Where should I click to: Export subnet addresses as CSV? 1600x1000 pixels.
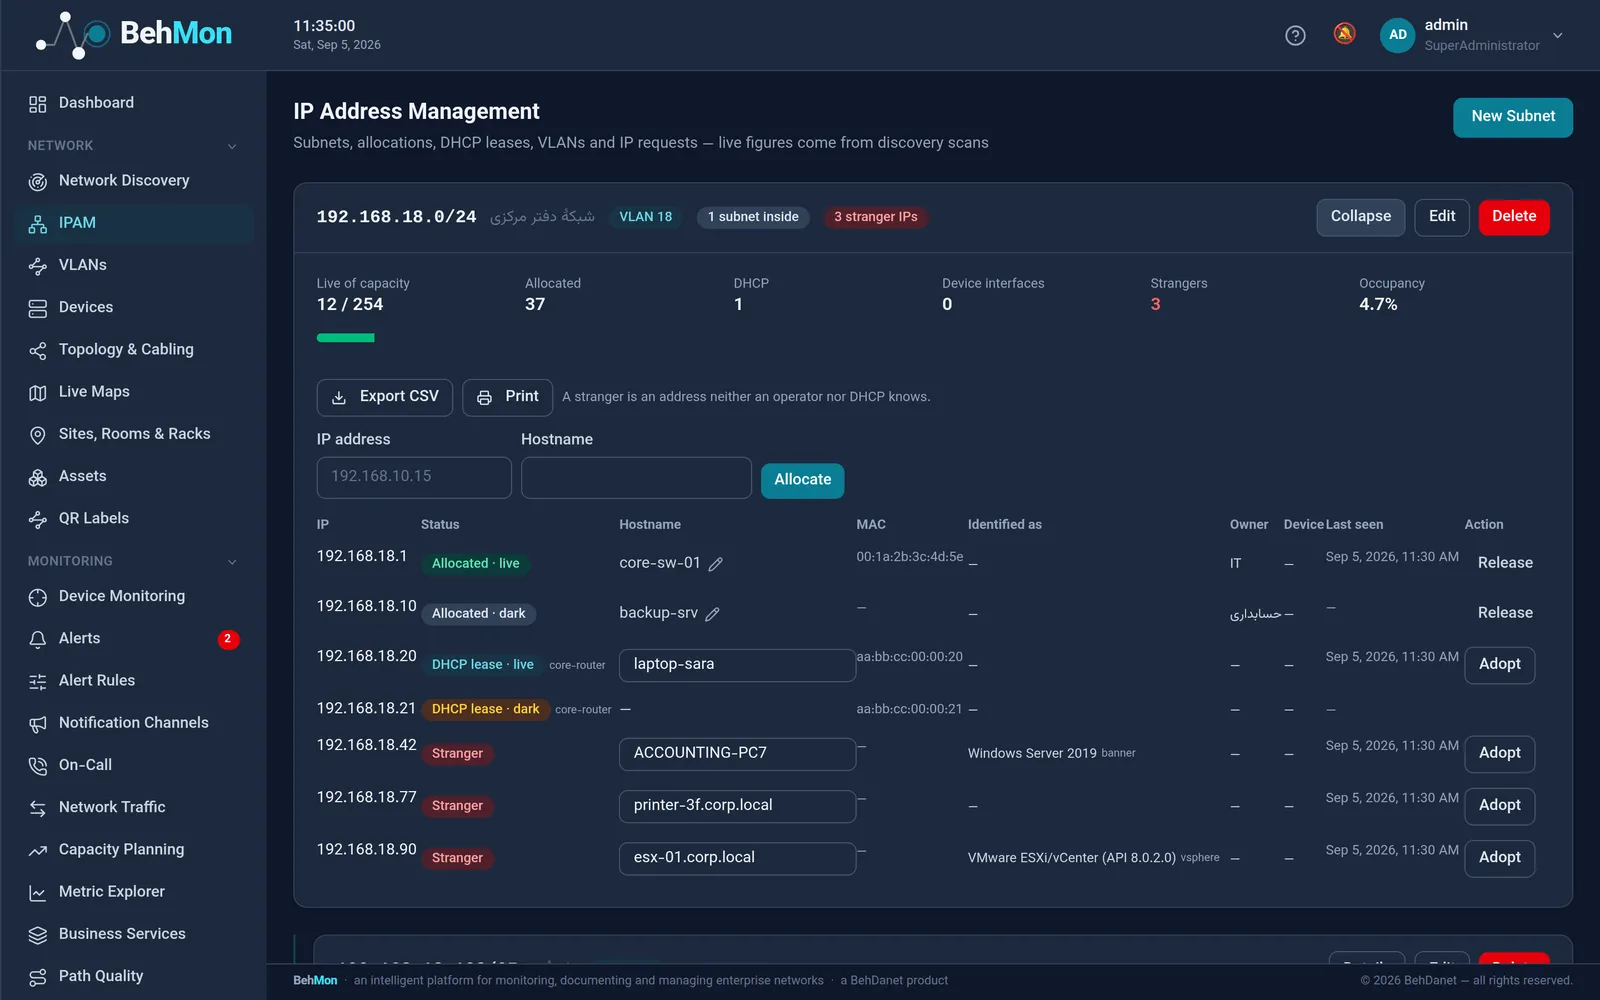coord(384,397)
